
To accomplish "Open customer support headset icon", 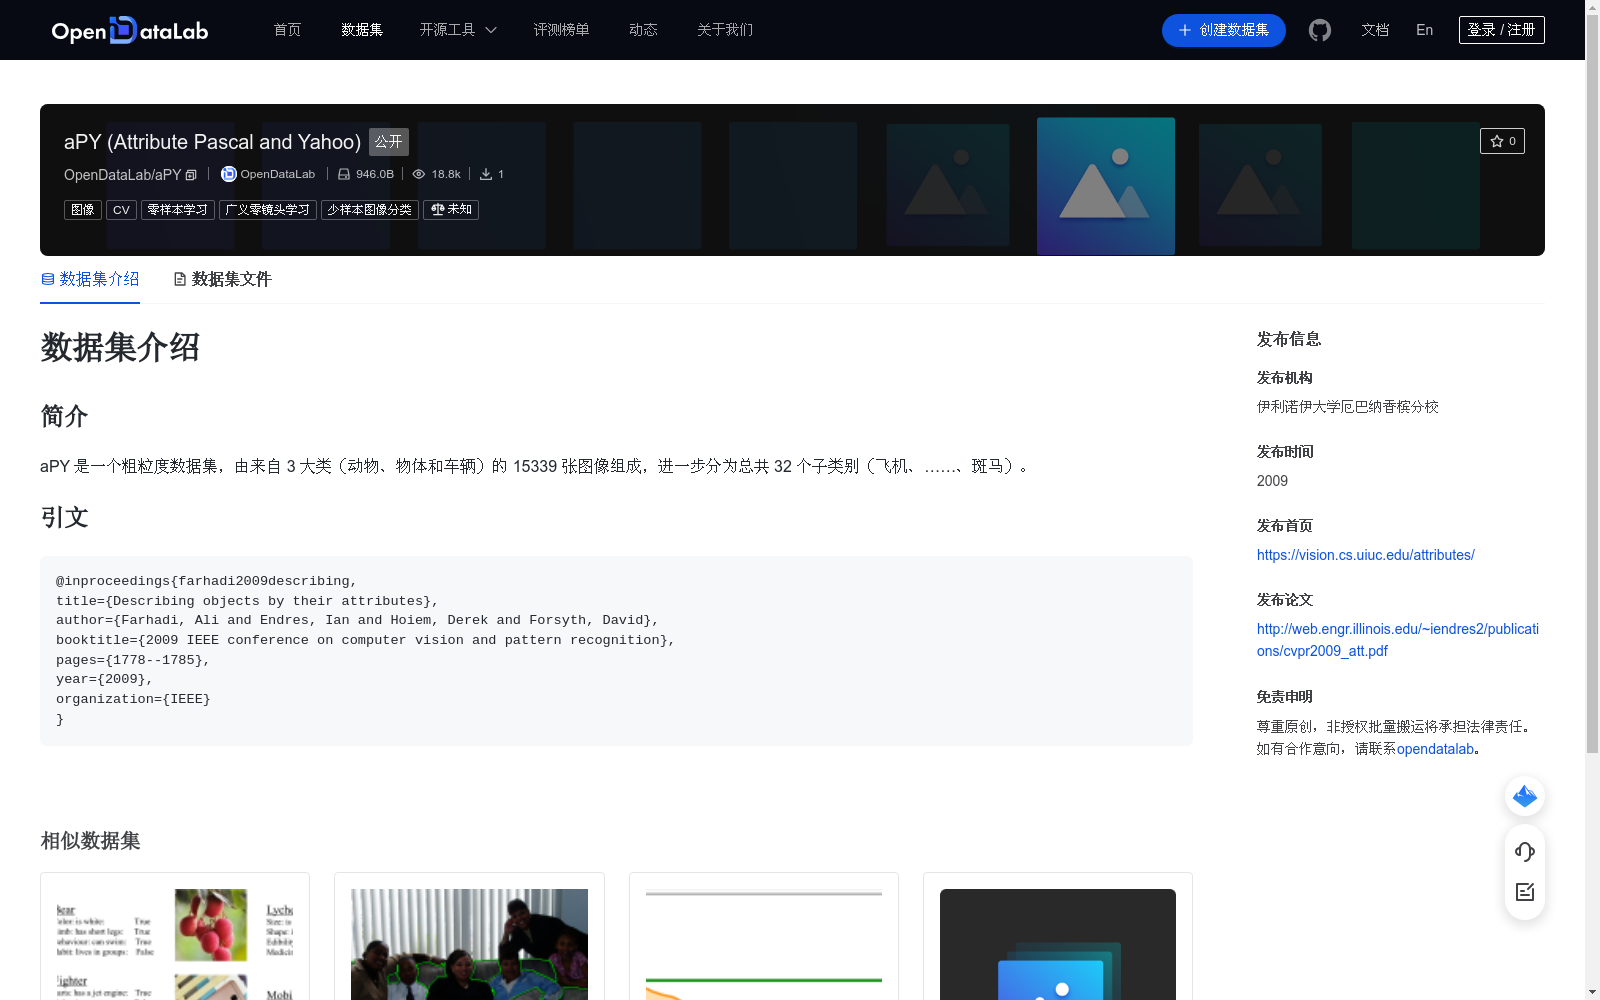I will [x=1525, y=852].
